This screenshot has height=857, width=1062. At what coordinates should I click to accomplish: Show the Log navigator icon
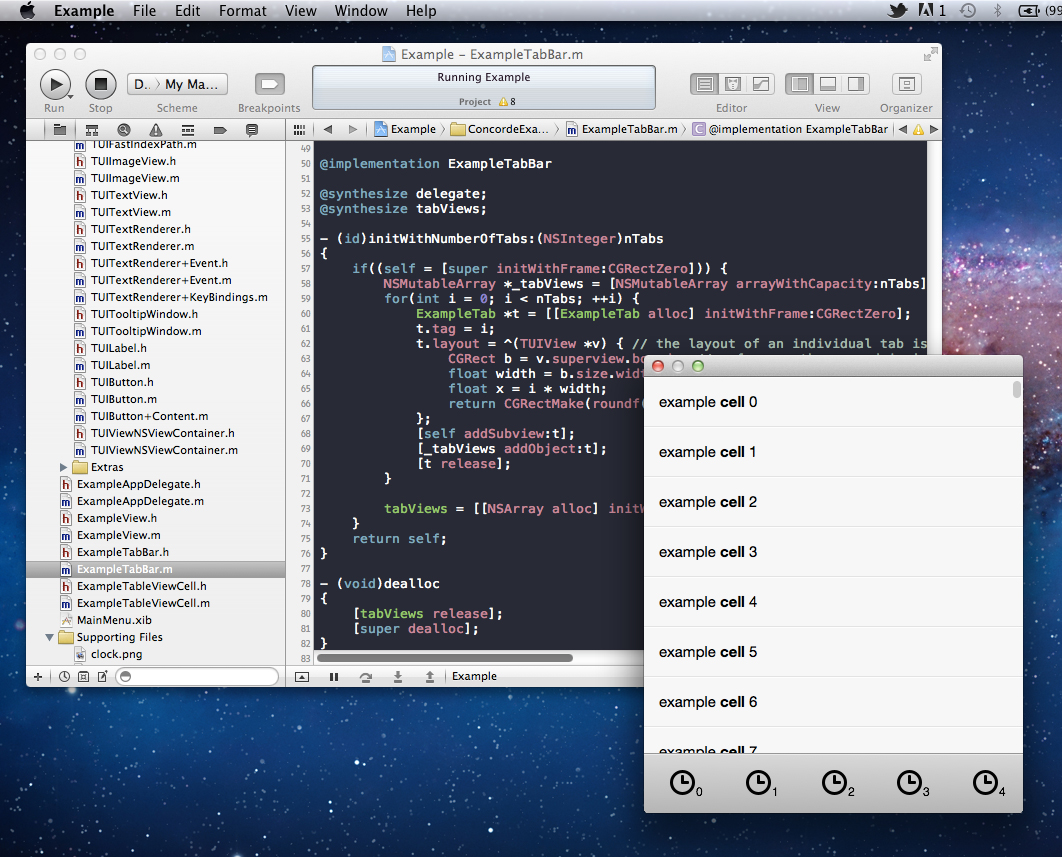[251, 129]
